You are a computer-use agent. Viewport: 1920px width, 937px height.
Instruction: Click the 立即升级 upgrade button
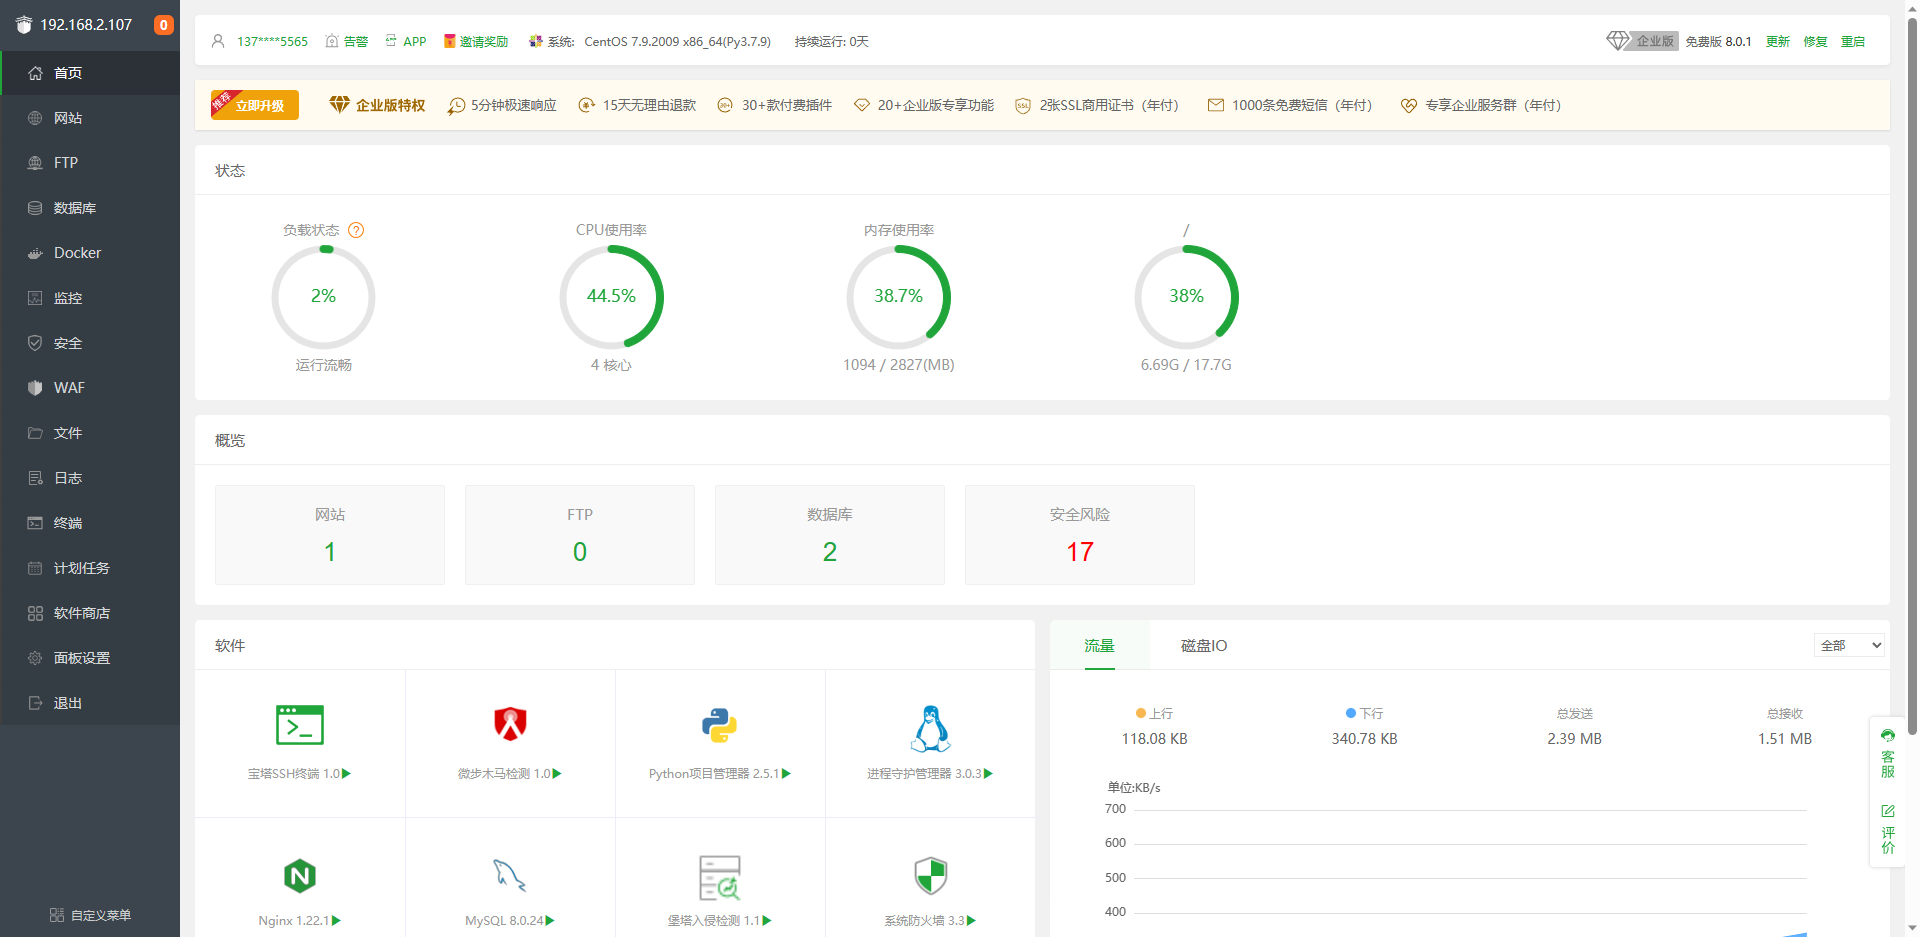pyautogui.click(x=255, y=105)
